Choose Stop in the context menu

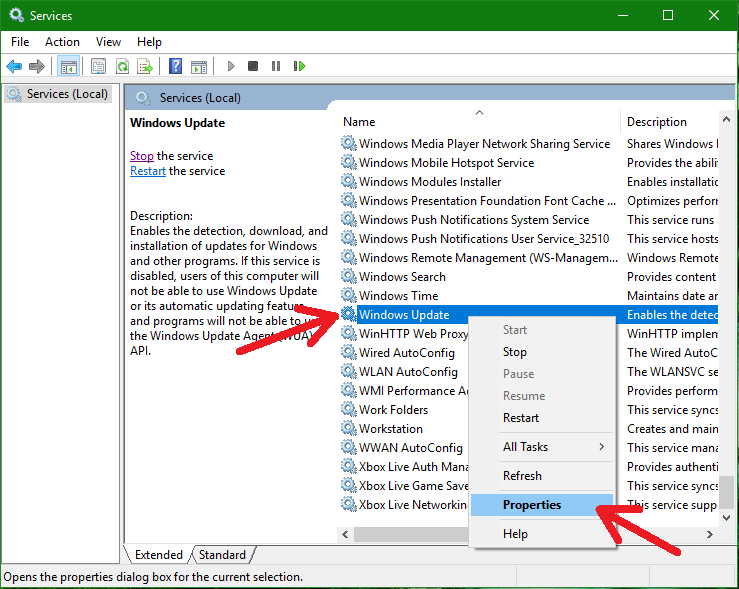(542, 352)
